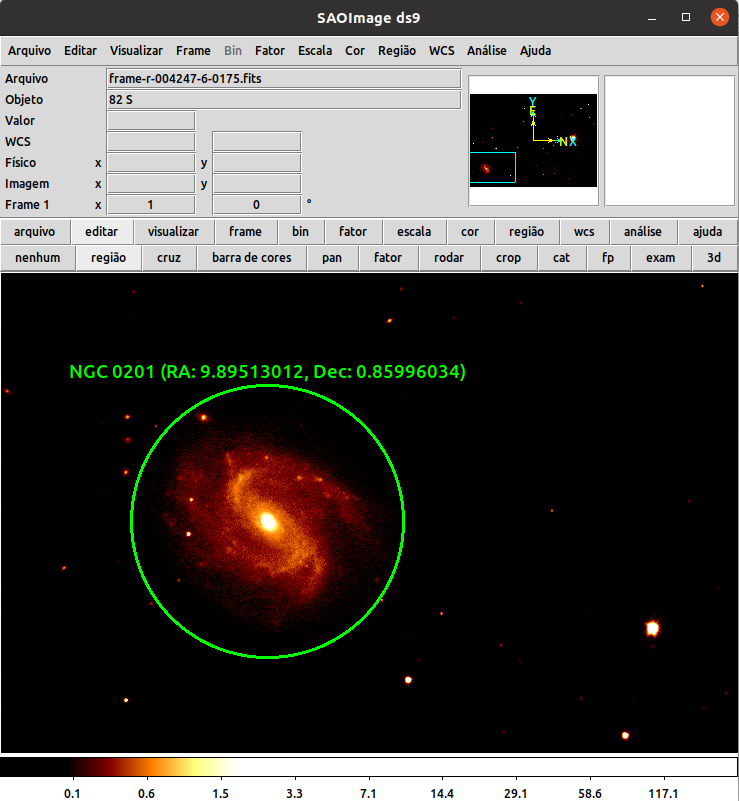739x801 pixels.
Task: Click the bright galaxy core
Action: [x=268, y=521]
